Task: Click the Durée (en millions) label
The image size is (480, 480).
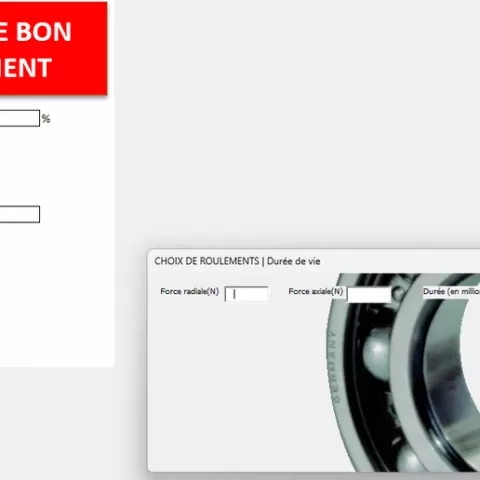Action: click(451, 291)
